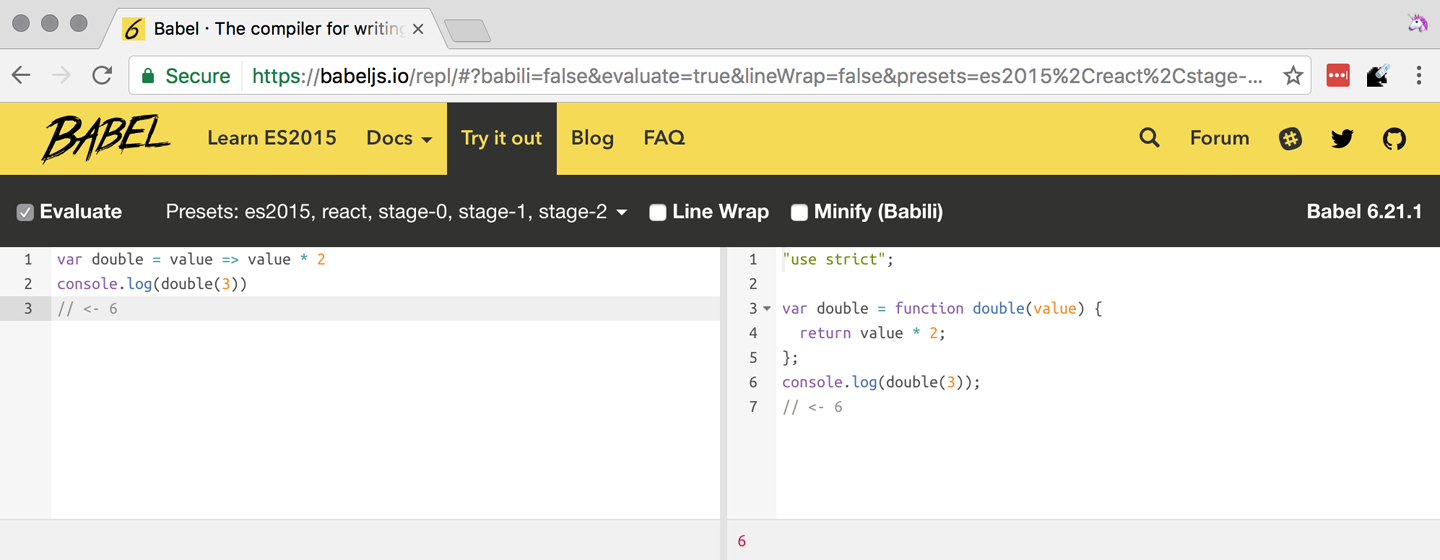This screenshot has height=560, width=1440.
Task: Click the Babel tab favicon
Action: point(134,29)
